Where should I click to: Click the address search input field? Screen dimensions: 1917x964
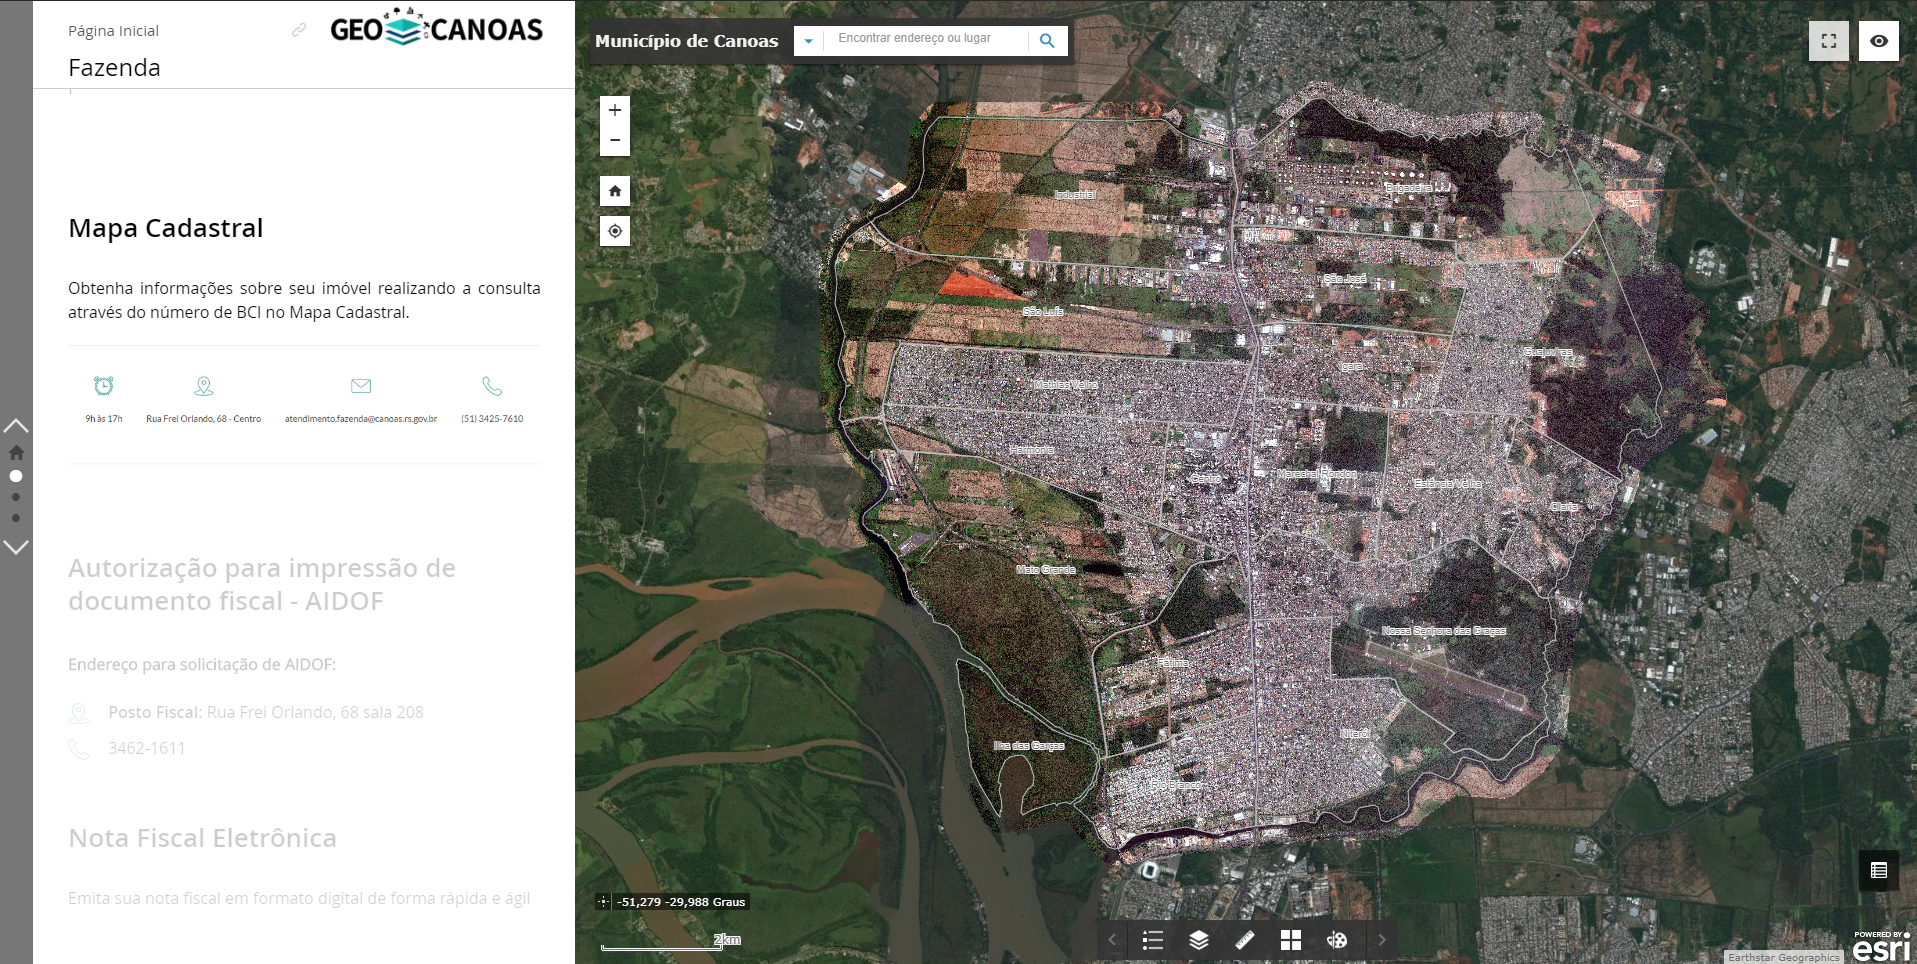pos(925,39)
